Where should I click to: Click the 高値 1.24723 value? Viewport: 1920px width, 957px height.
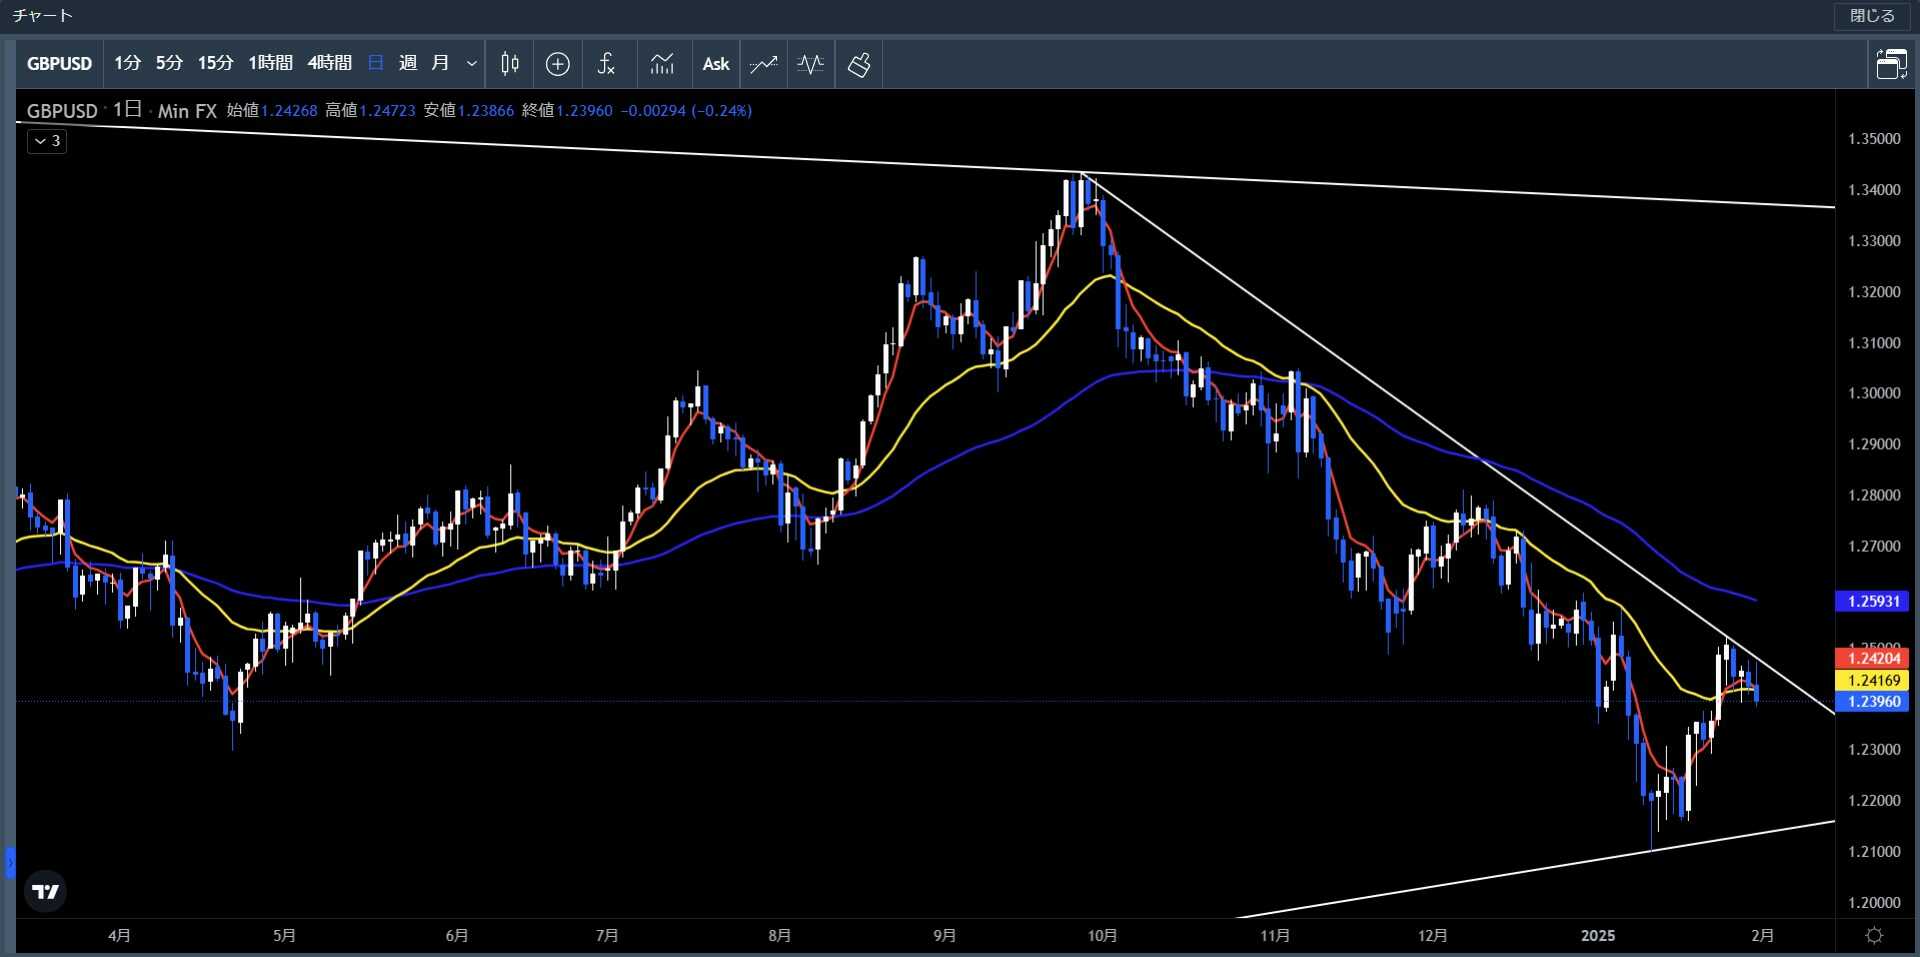(x=370, y=111)
